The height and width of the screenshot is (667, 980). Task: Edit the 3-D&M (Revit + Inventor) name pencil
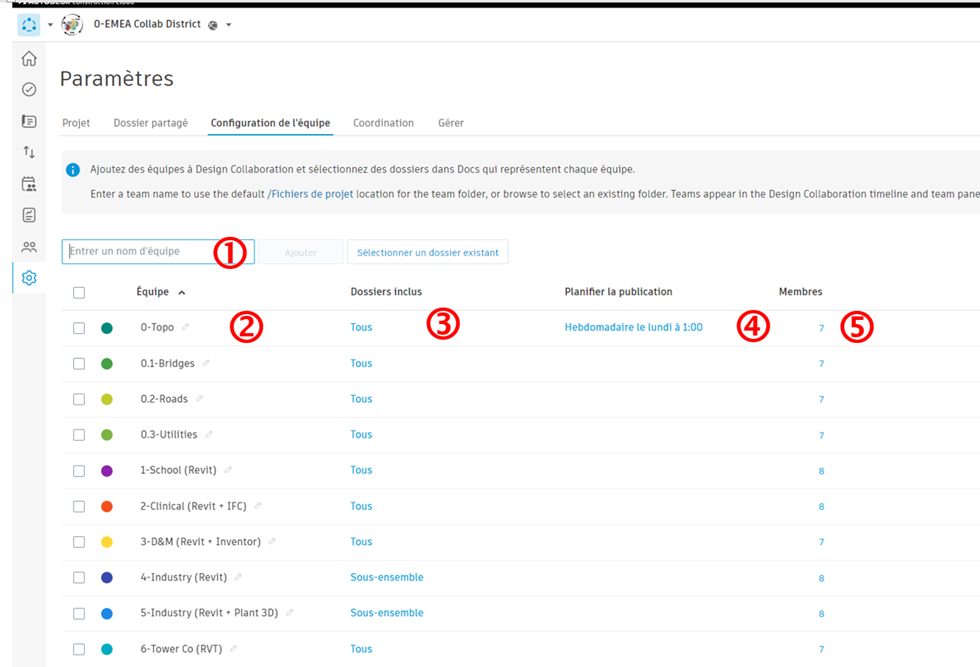tap(272, 541)
